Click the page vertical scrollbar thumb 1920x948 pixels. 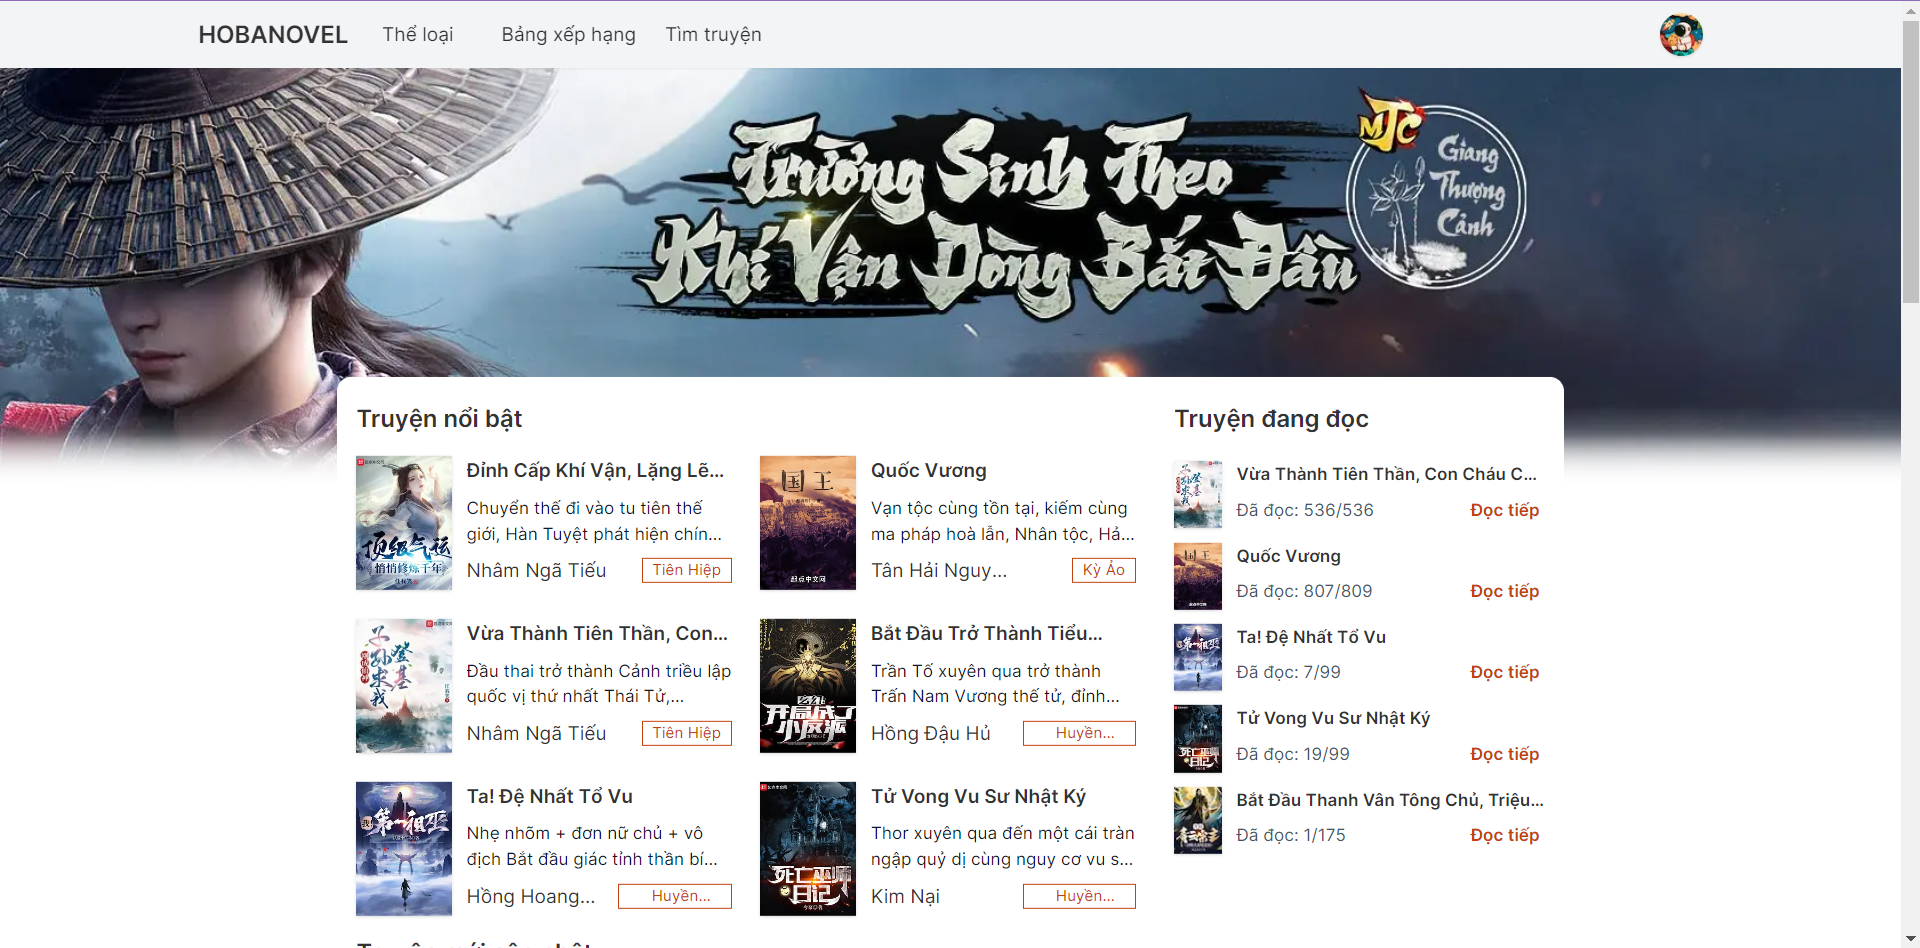pyautogui.click(x=1910, y=160)
